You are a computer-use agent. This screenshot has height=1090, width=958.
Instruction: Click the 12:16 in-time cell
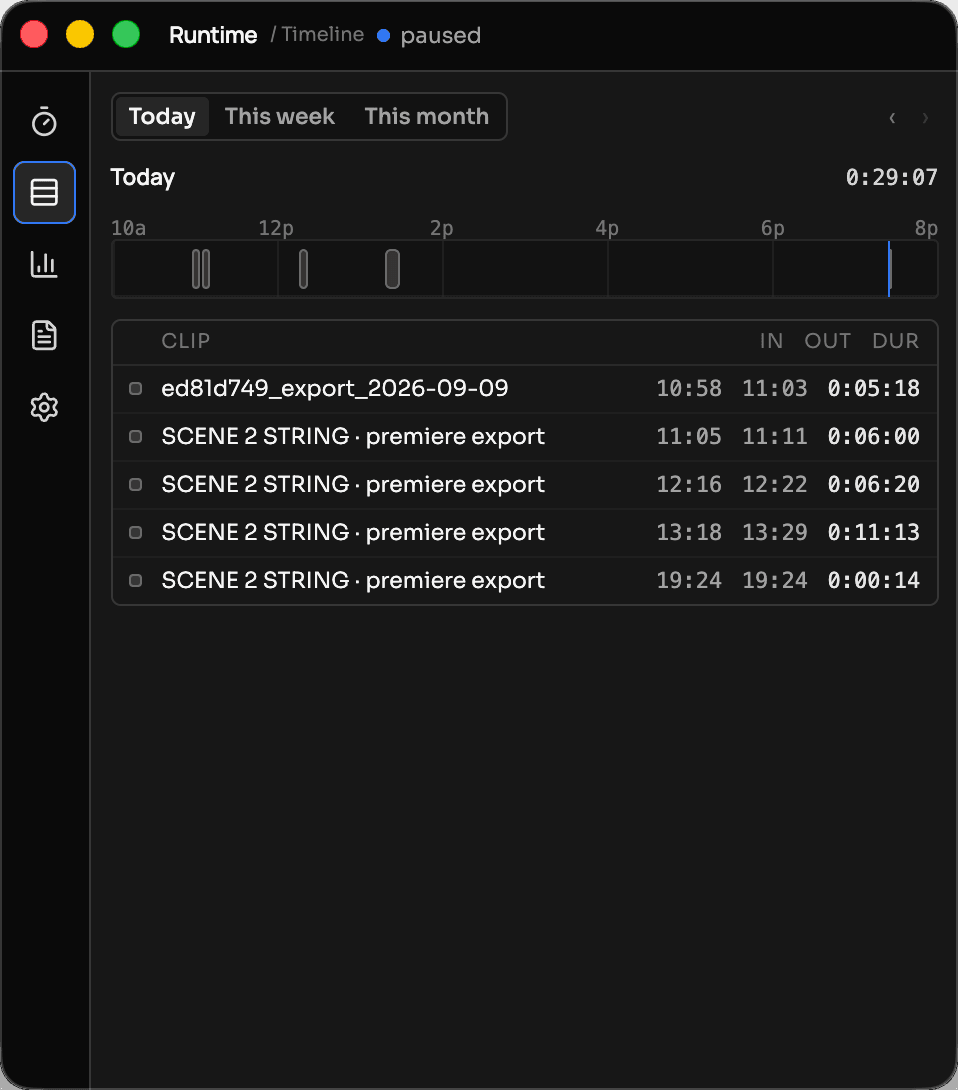[x=689, y=485]
